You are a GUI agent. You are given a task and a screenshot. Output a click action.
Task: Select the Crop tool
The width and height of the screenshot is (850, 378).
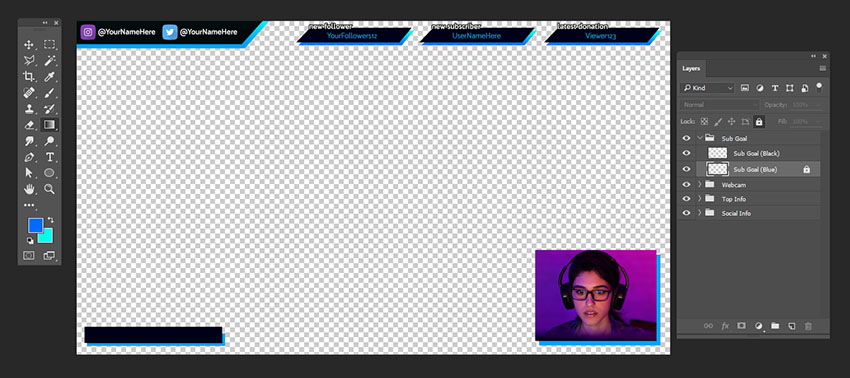pyautogui.click(x=29, y=76)
